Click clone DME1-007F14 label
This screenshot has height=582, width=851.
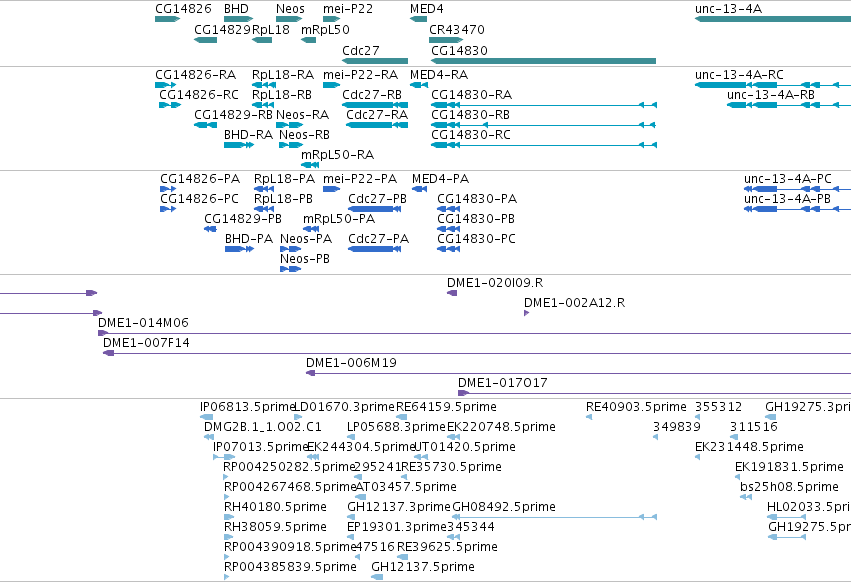coord(146,343)
